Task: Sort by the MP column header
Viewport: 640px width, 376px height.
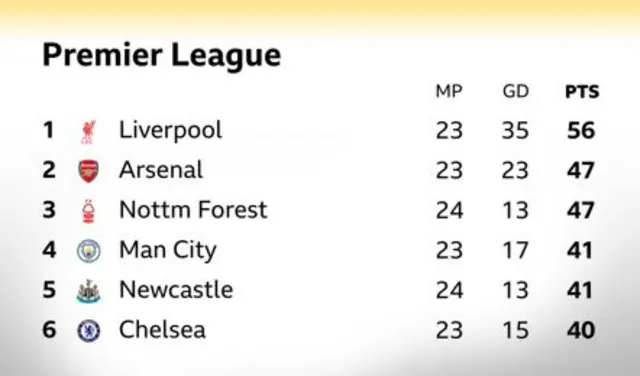Action: [449, 91]
